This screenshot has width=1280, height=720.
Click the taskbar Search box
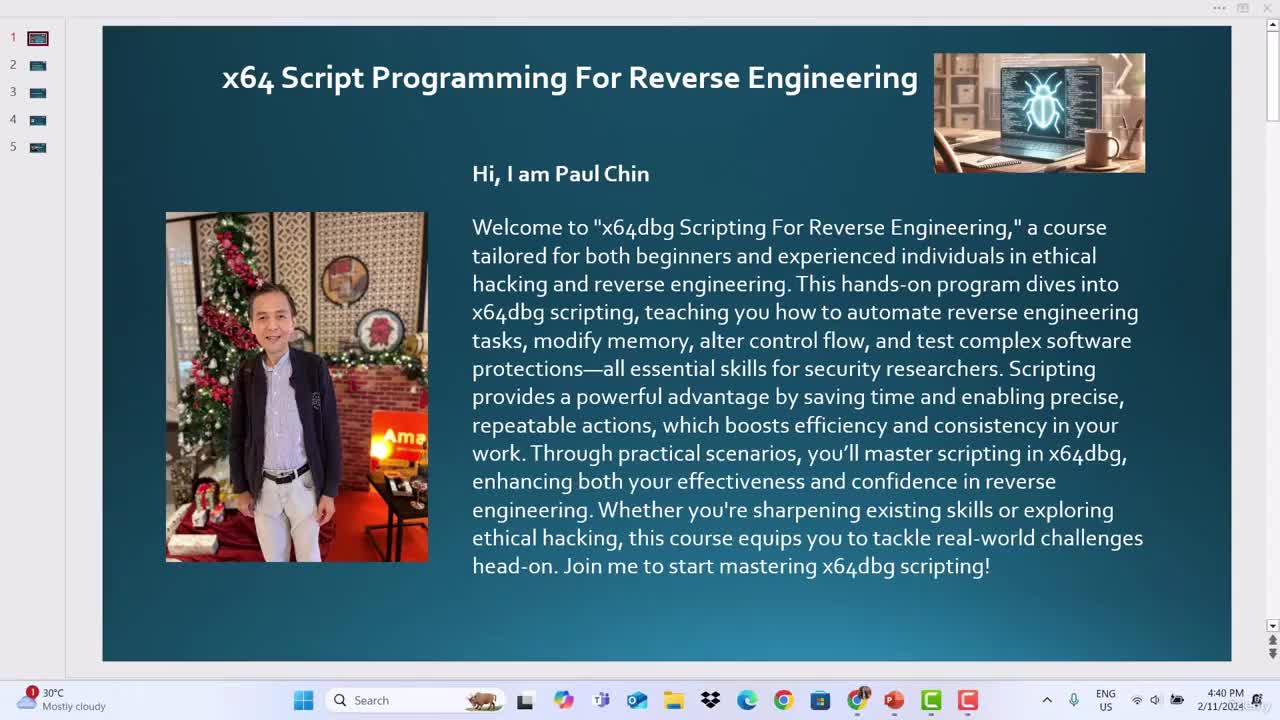coord(415,700)
